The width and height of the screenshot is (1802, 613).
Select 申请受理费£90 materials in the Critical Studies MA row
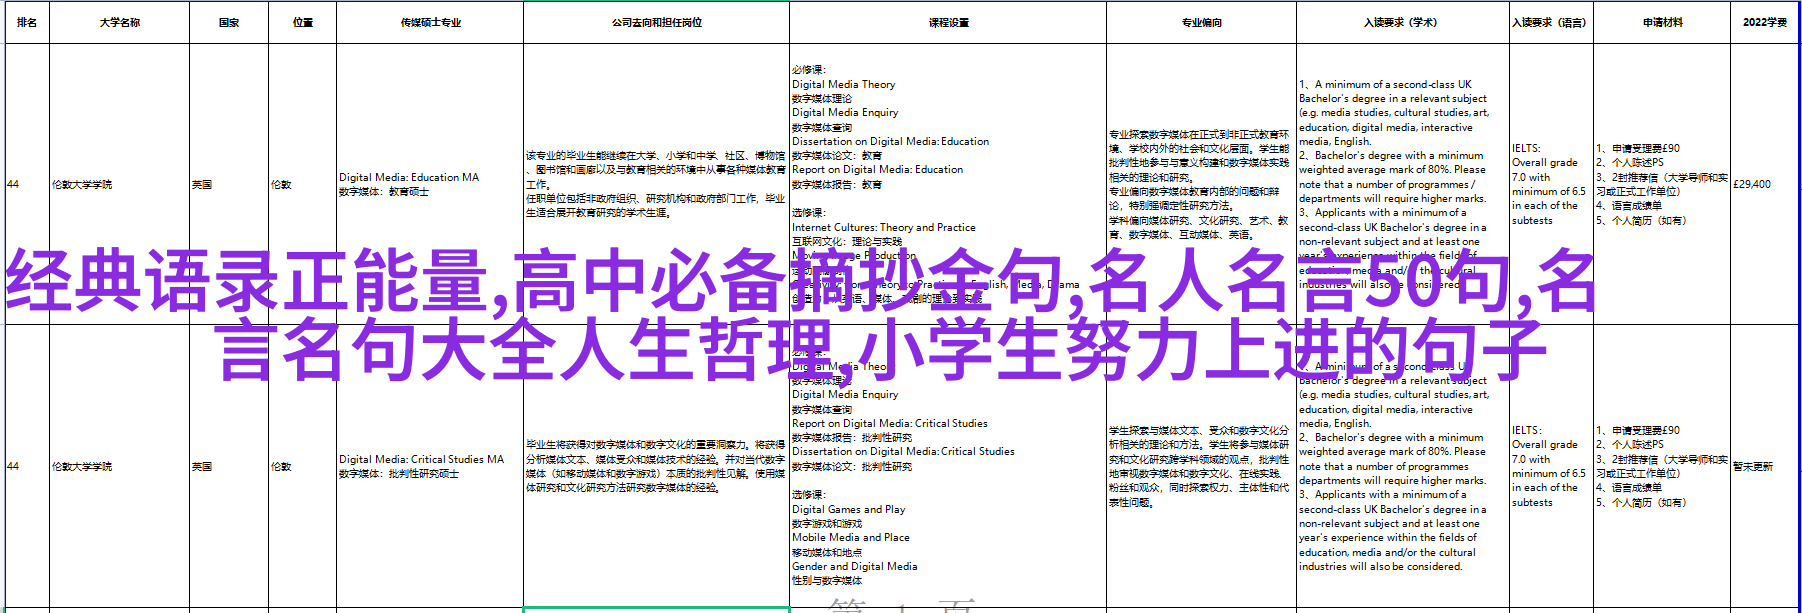(x=1662, y=466)
